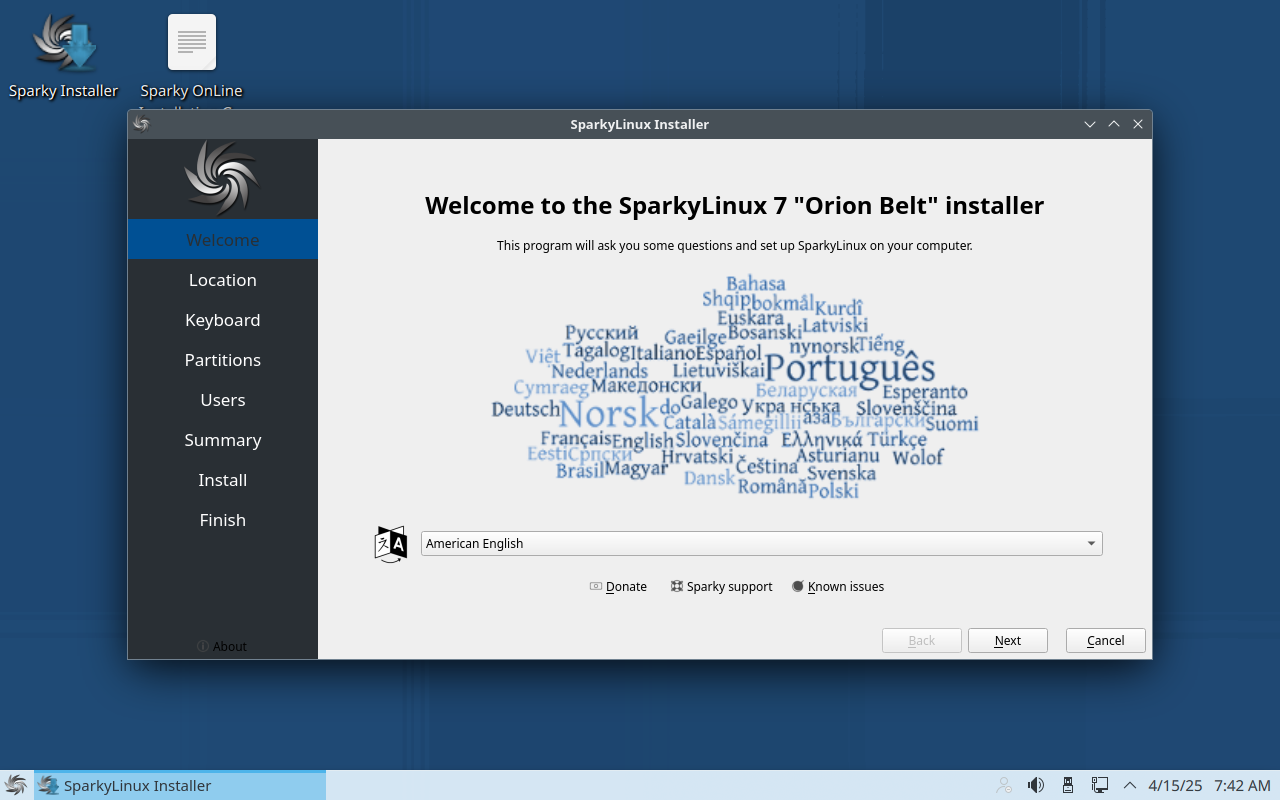
Task: Open the volume control in system tray
Action: coord(1036,785)
